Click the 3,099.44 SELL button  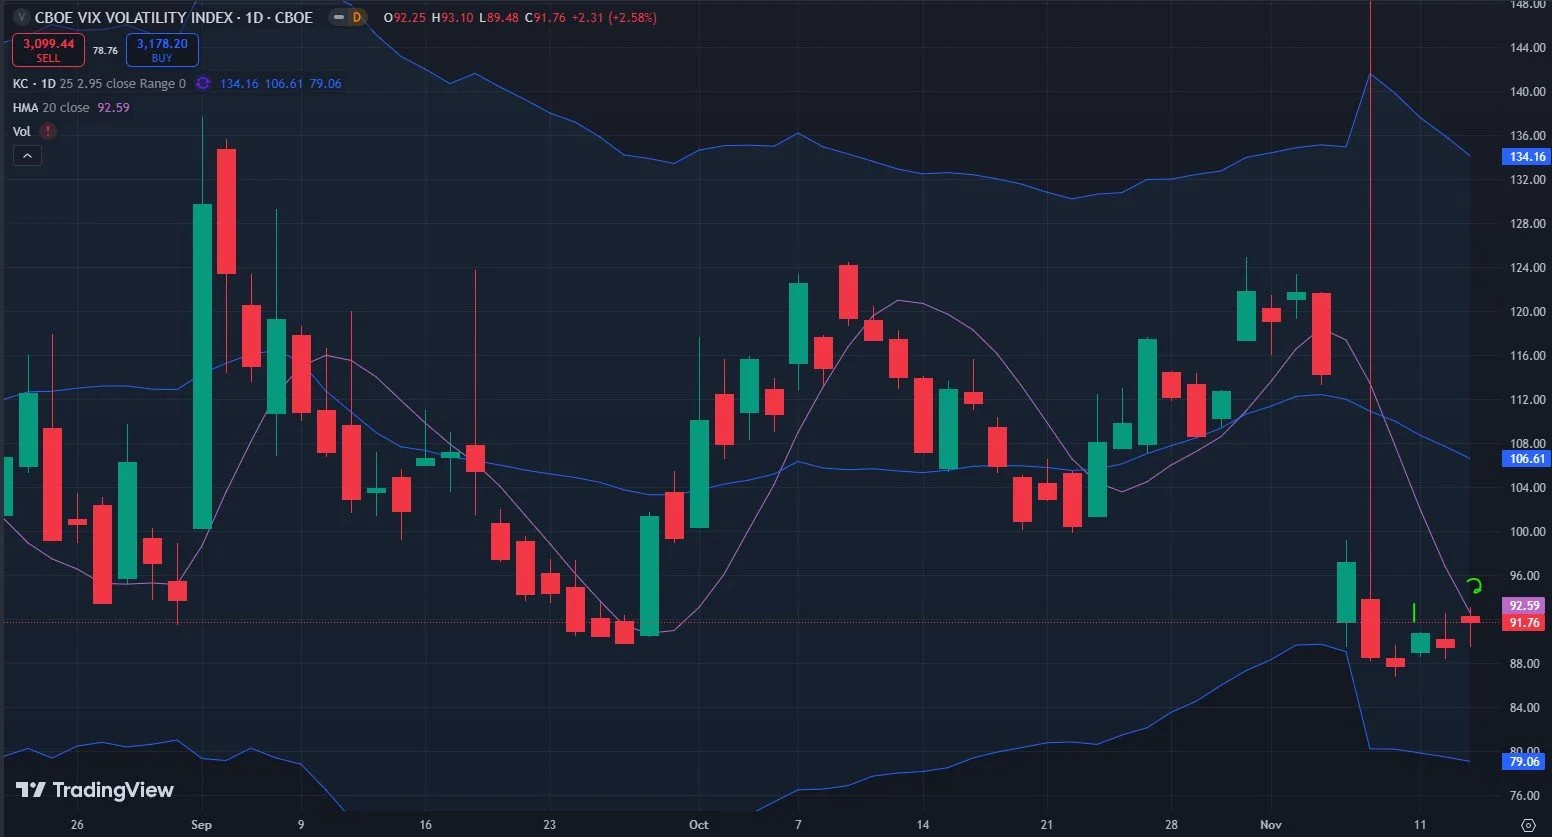point(48,50)
